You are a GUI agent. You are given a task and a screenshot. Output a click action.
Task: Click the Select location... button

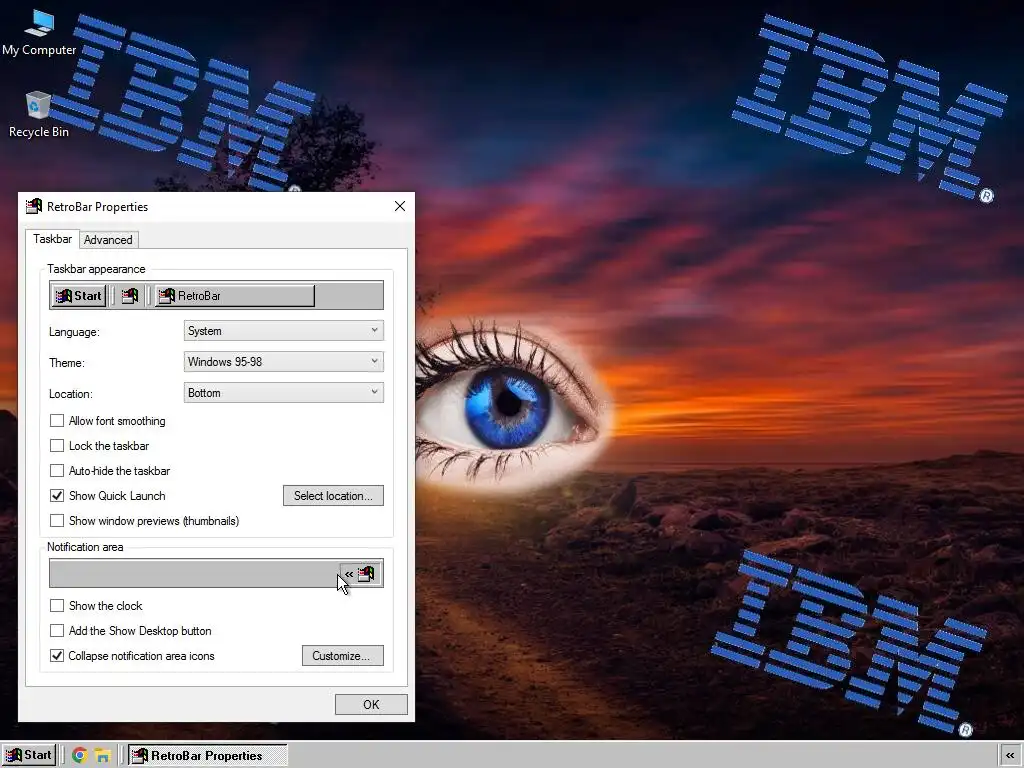[333, 496]
